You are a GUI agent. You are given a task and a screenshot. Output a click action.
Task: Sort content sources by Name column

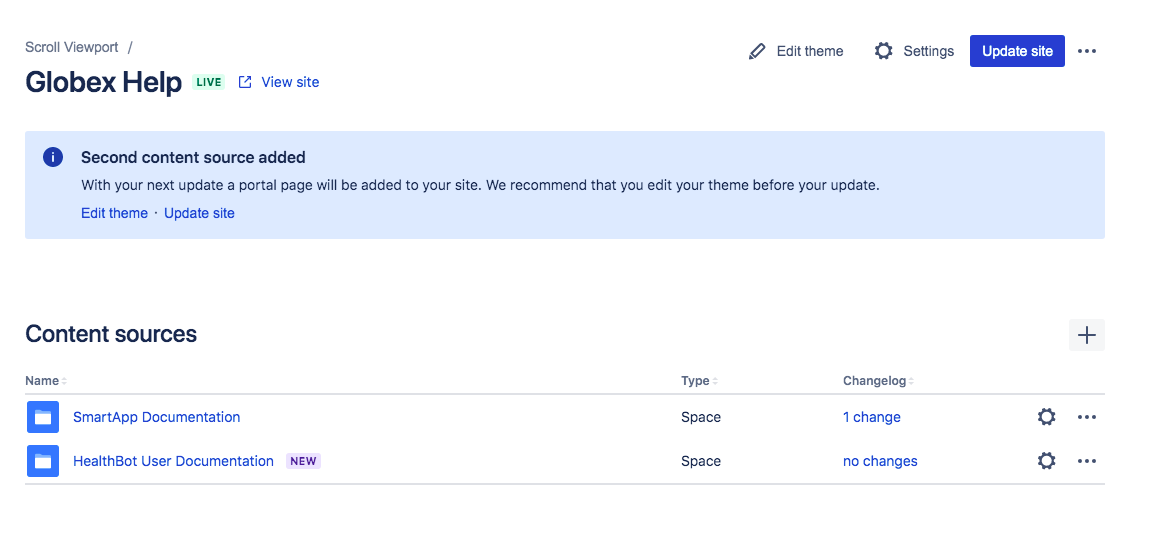click(45, 381)
